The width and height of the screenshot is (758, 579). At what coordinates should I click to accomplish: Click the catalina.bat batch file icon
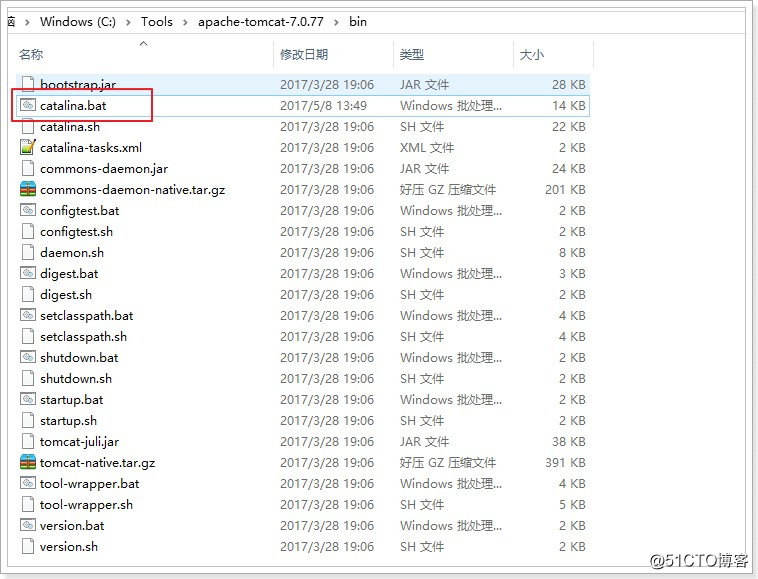click(x=28, y=105)
